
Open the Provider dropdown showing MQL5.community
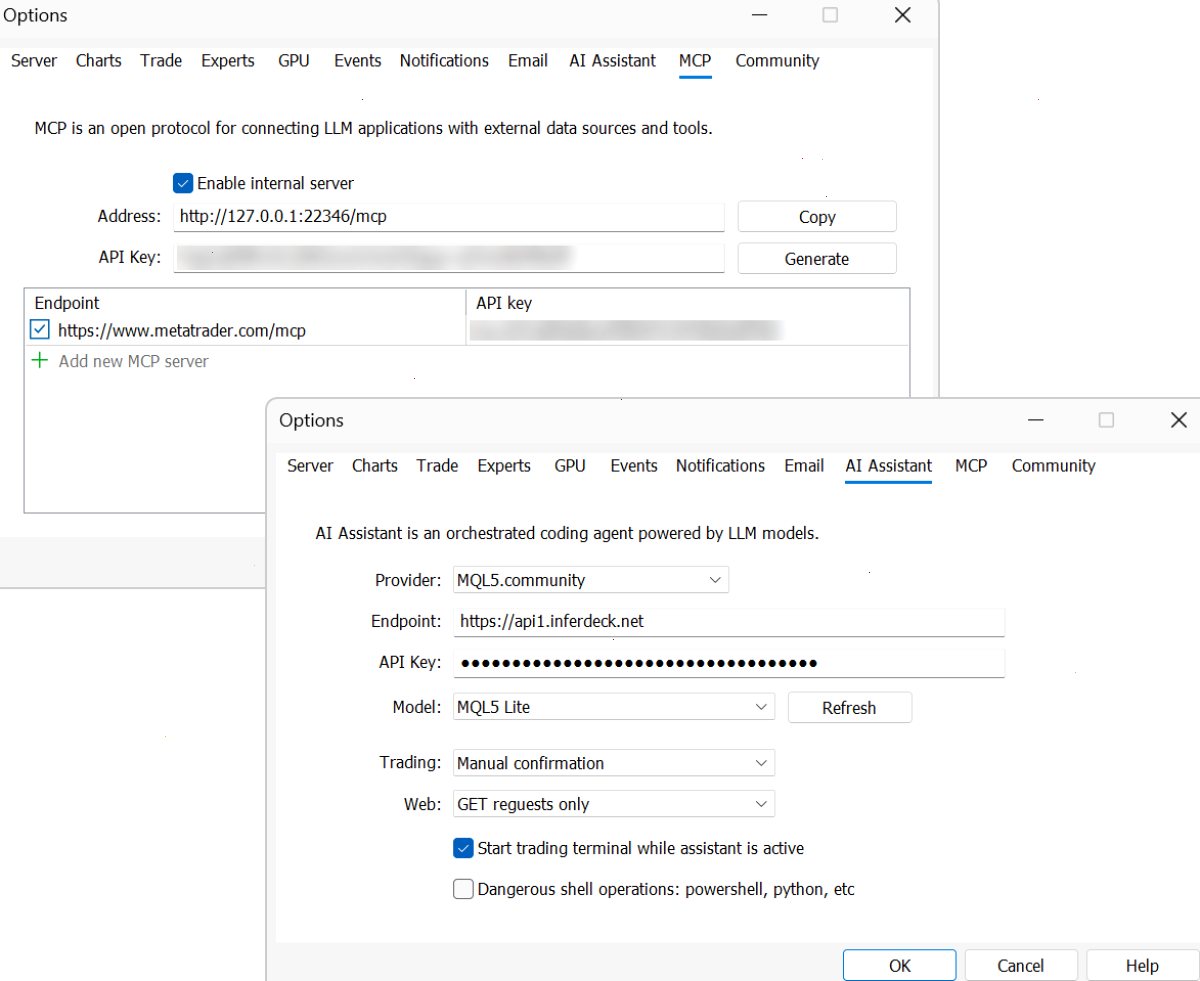point(591,580)
